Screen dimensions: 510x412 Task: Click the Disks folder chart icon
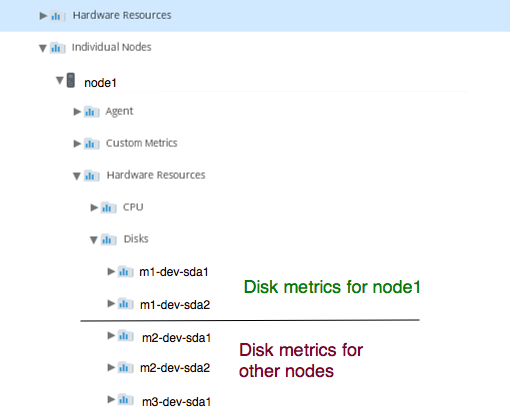(109, 239)
